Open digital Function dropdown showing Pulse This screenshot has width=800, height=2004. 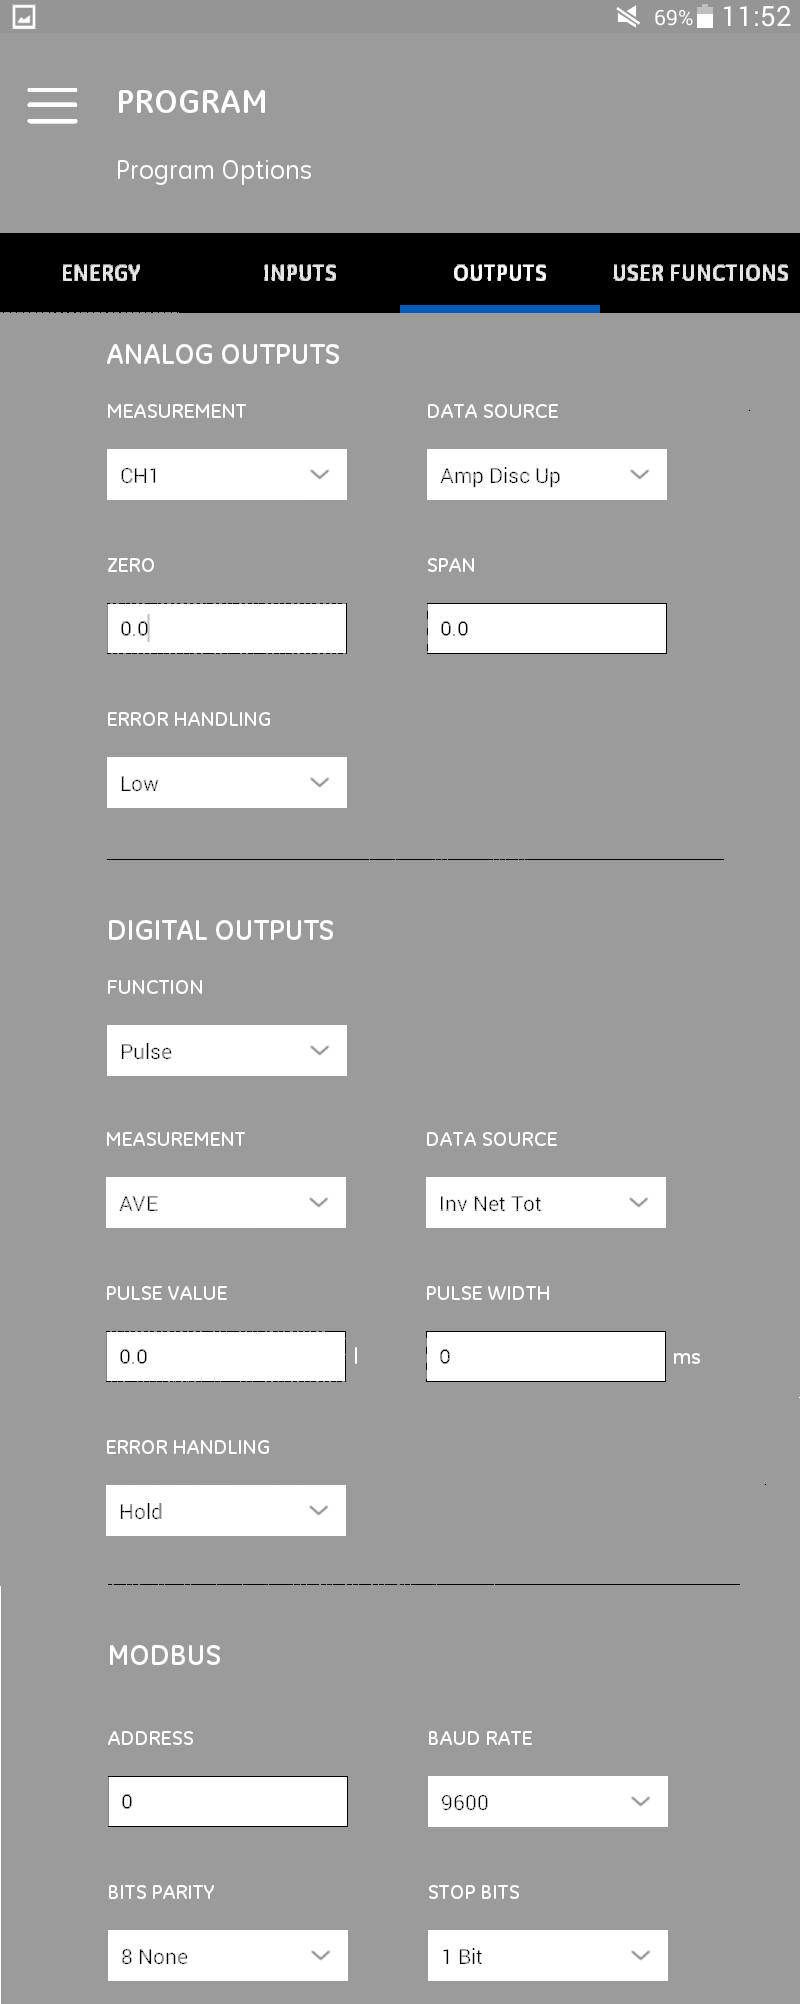coord(227,1051)
